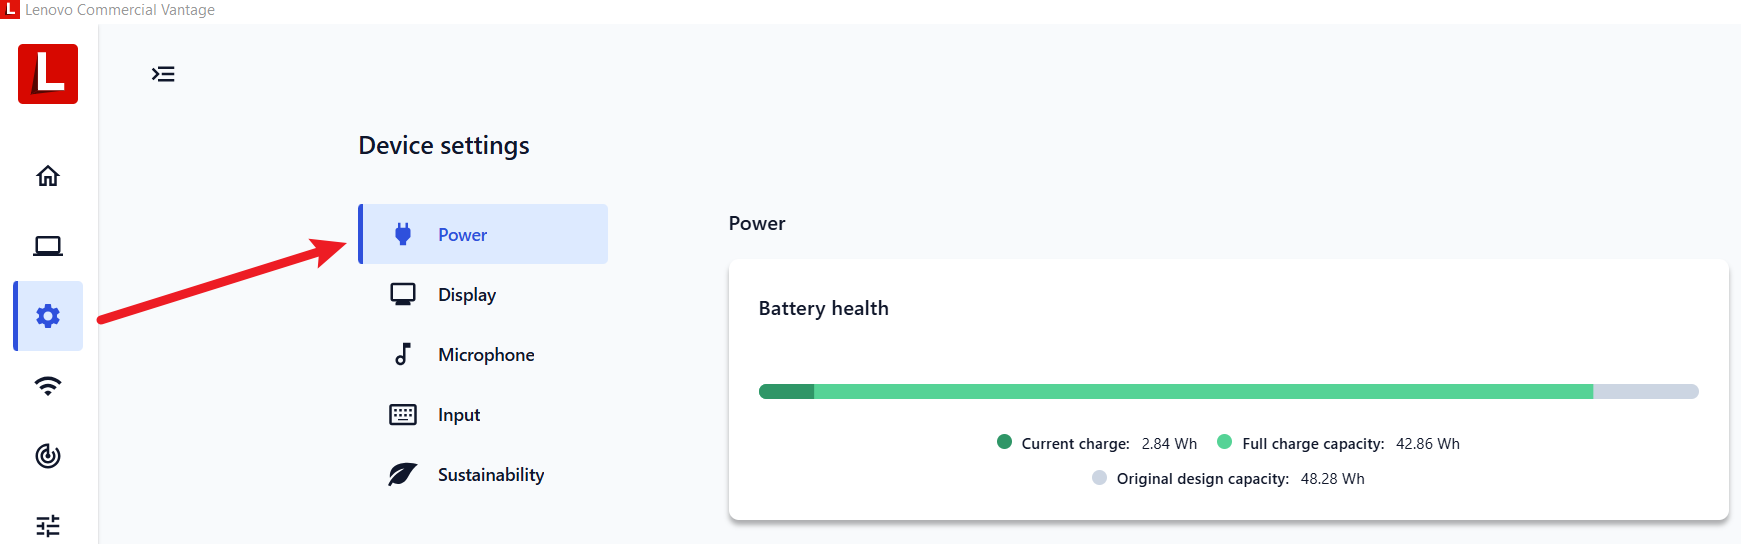Click the keyboard icon beside Input
Screen dimensions: 1741x544
click(403, 414)
